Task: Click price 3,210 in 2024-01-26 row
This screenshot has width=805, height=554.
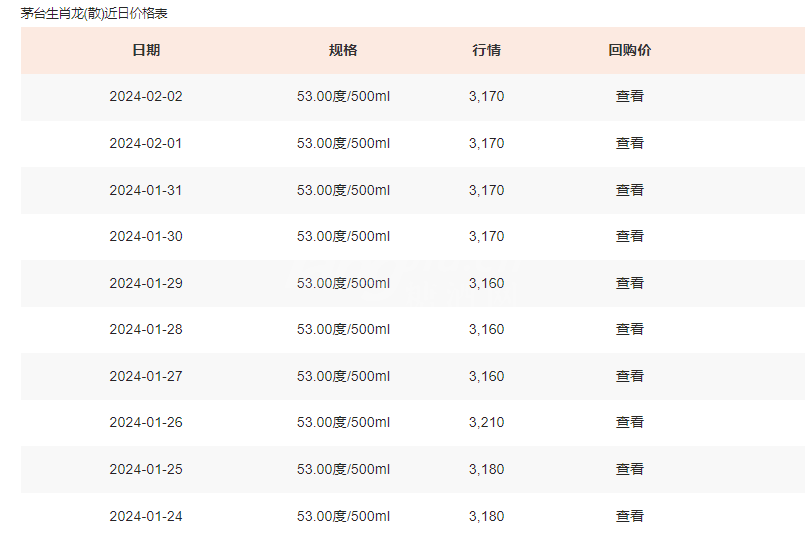Action: click(x=486, y=422)
